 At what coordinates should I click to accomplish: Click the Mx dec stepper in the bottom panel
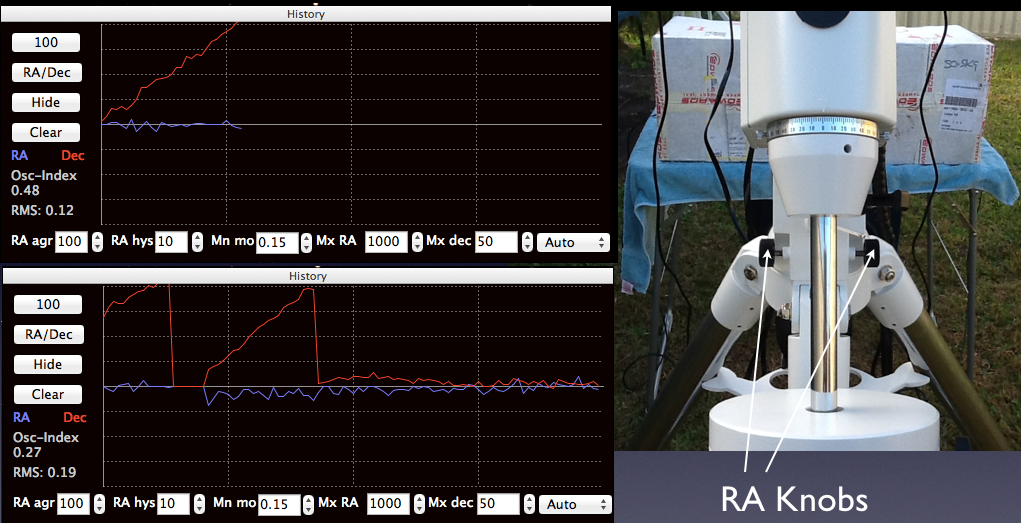tap(528, 504)
